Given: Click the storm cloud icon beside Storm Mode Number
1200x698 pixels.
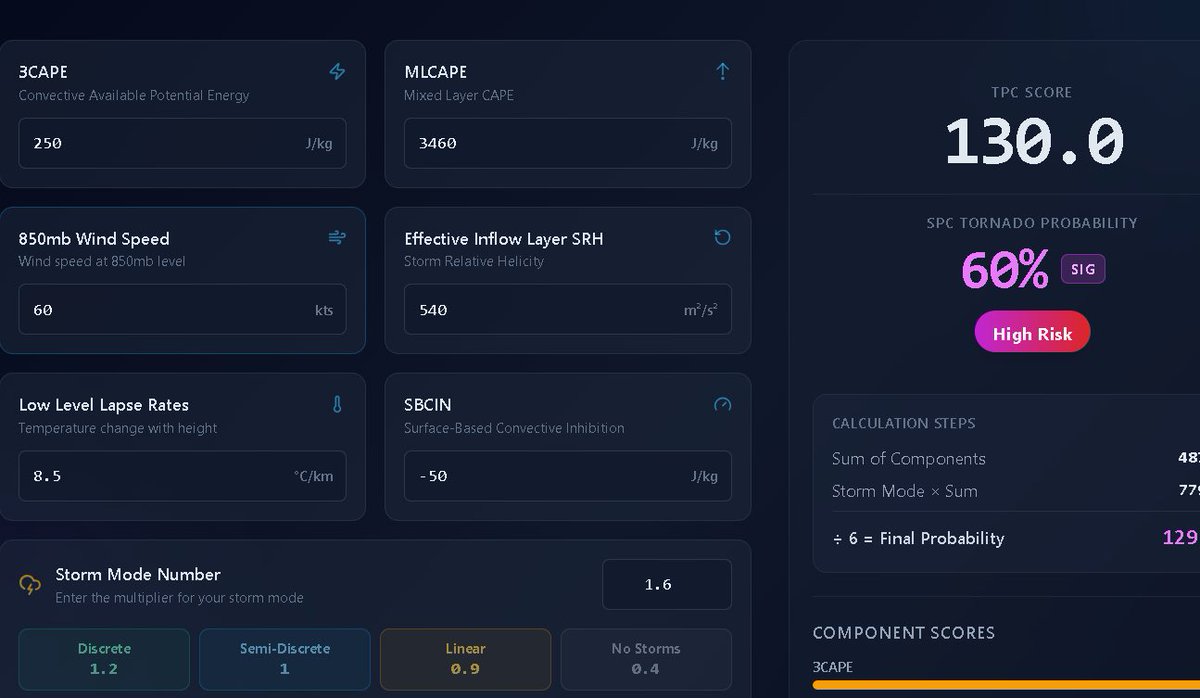Looking at the screenshot, I should tap(30, 585).
